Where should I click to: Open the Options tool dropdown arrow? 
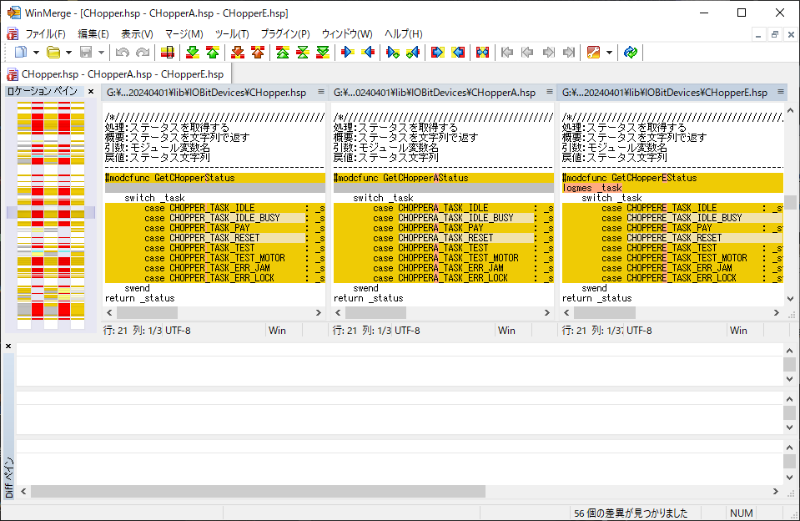[x=608, y=52]
